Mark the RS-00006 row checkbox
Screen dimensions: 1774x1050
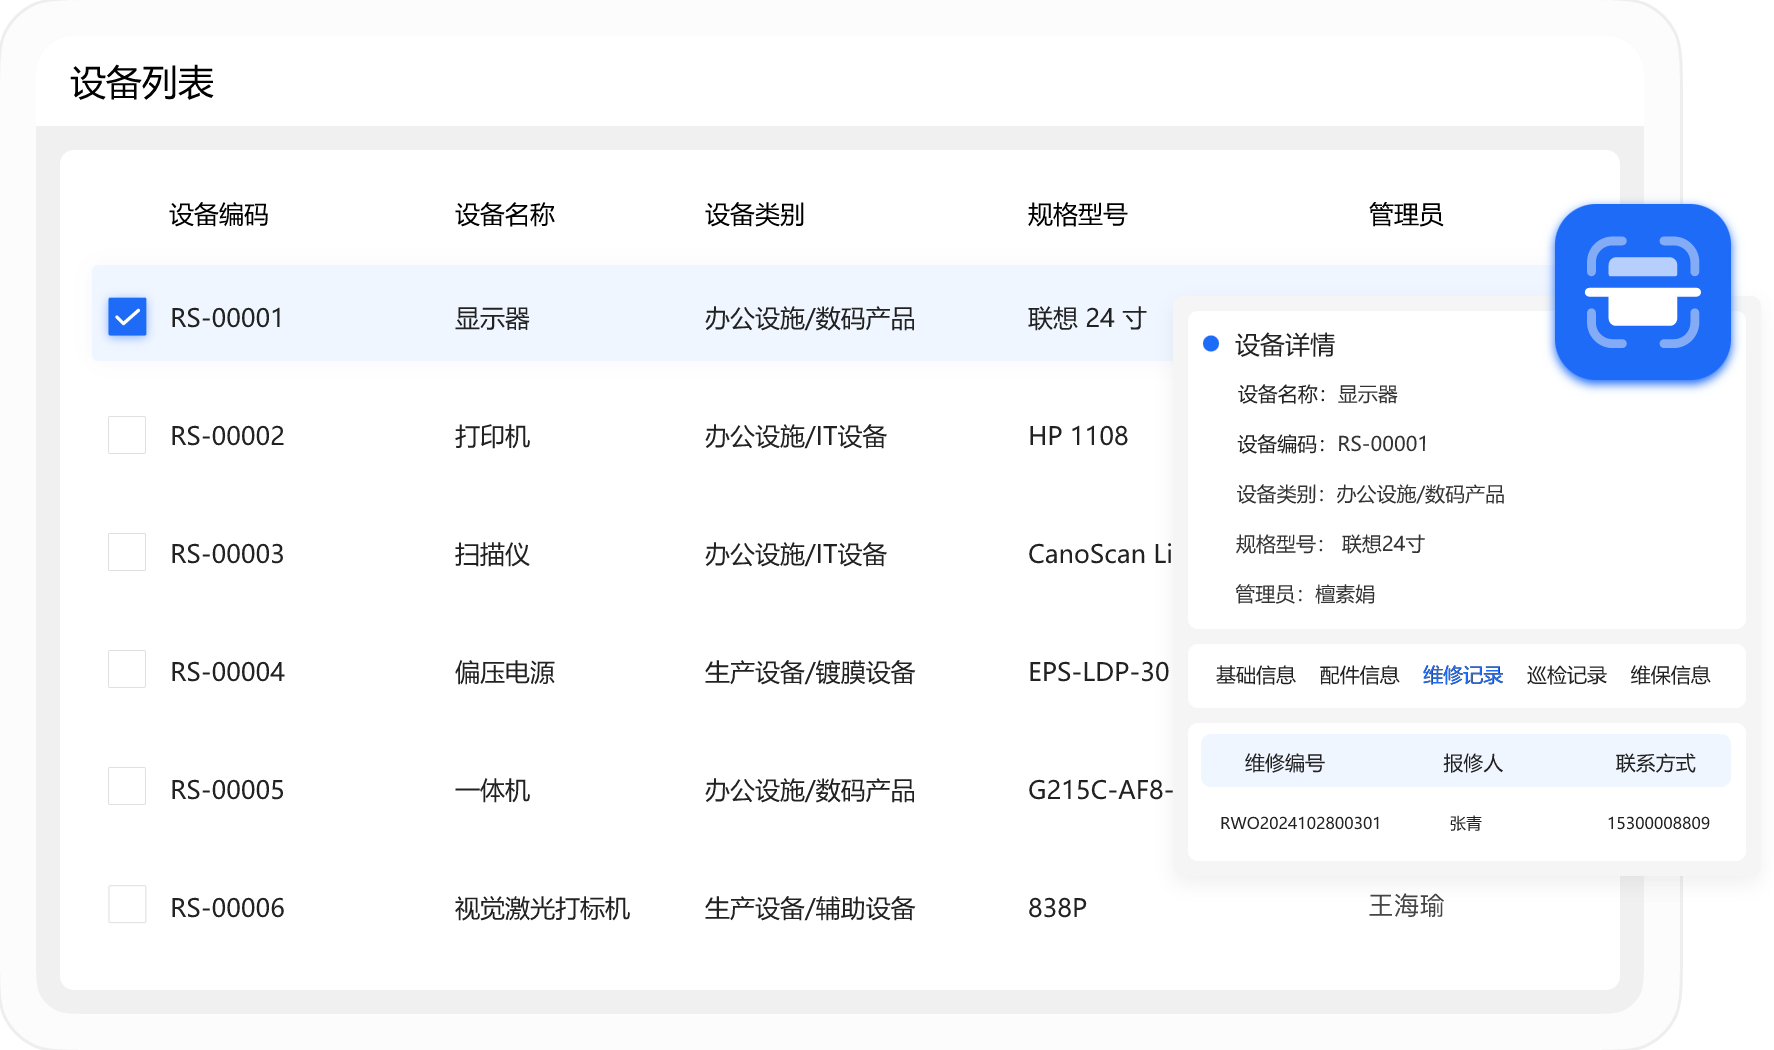click(x=127, y=905)
